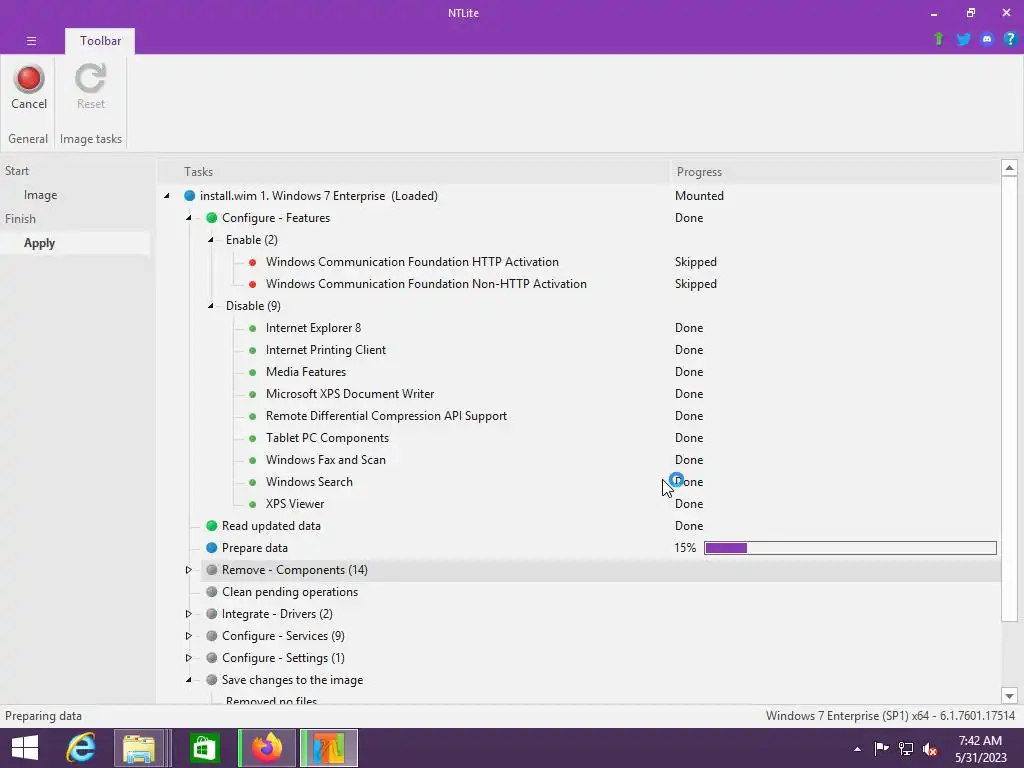Launch Internet Explorer from the taskbar
The width and height of the screenshot is (1024, 768).
pyautogui.click(x=81, y=748)
